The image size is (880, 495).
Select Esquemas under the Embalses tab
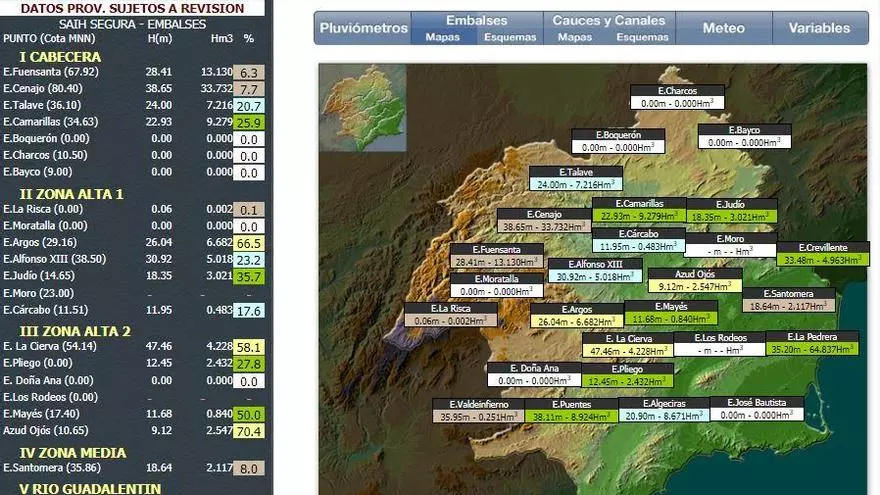pyautogui.click(x=509, y=37)
